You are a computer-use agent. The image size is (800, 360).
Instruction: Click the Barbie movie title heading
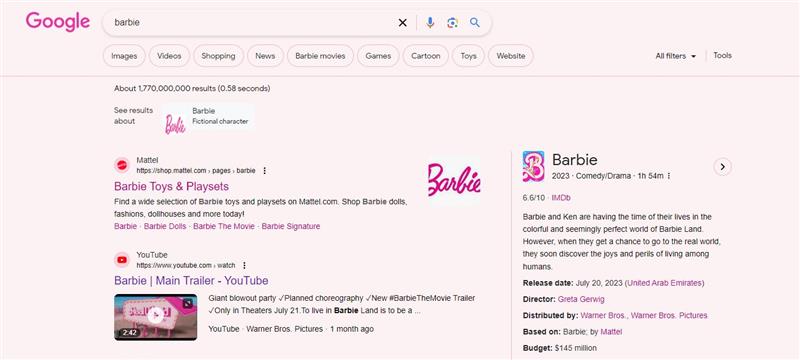click(x=574, y=160)
